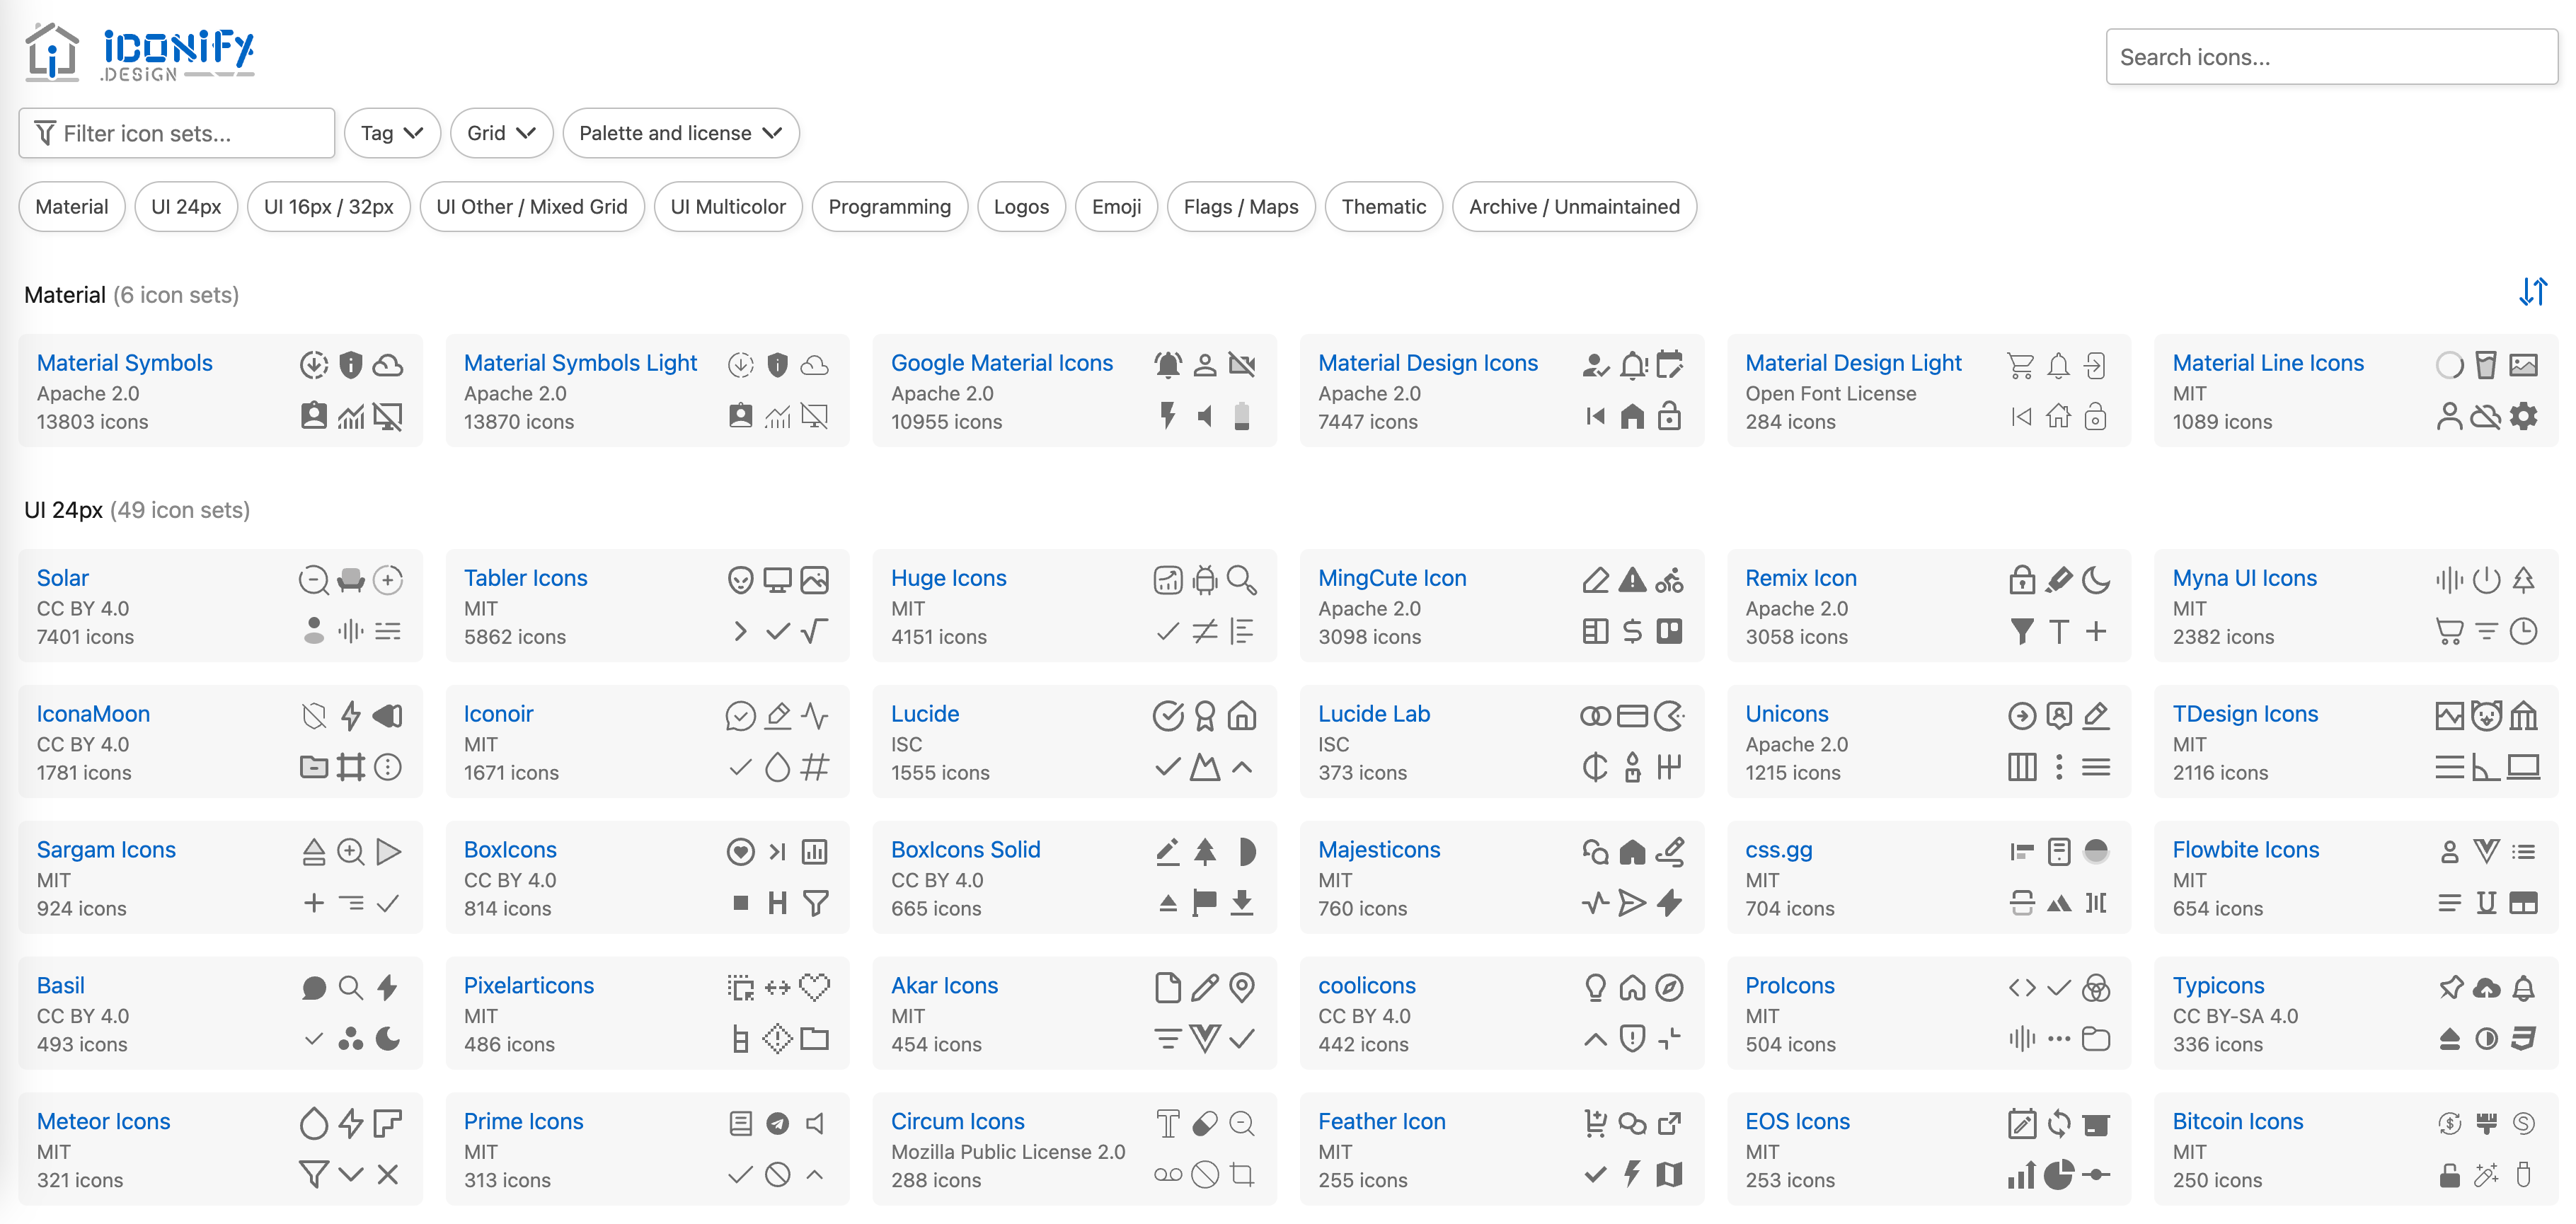2576x1224 pixels.
Task: Click the pie chart icon in EOS Icons
Action: click(x=2059, y=1175)
